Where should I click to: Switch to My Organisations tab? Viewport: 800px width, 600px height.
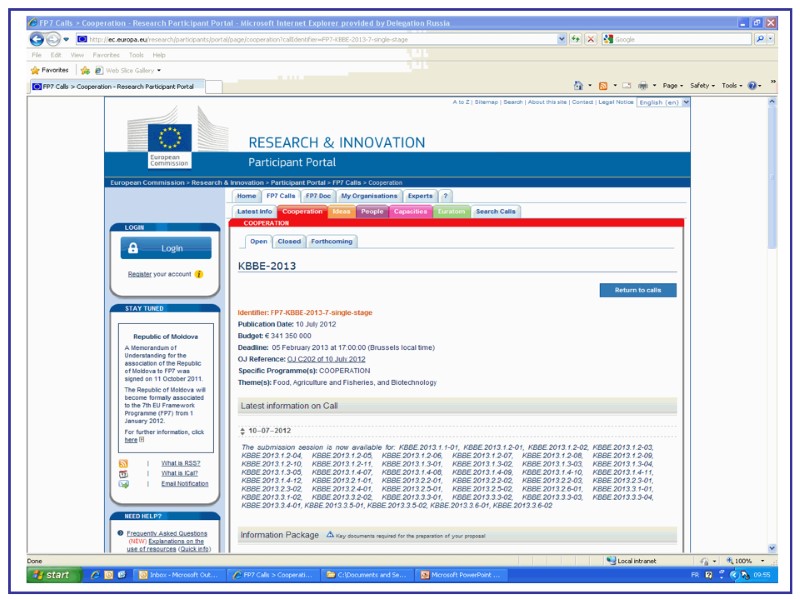[369, 196]
